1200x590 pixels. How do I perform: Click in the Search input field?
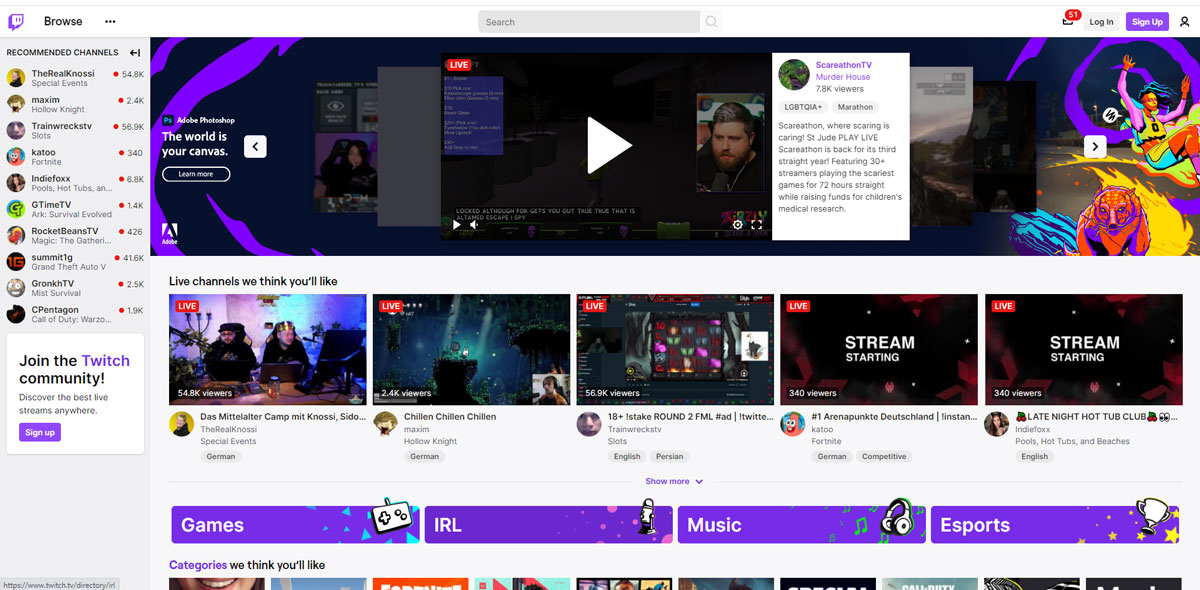point(589,21)
